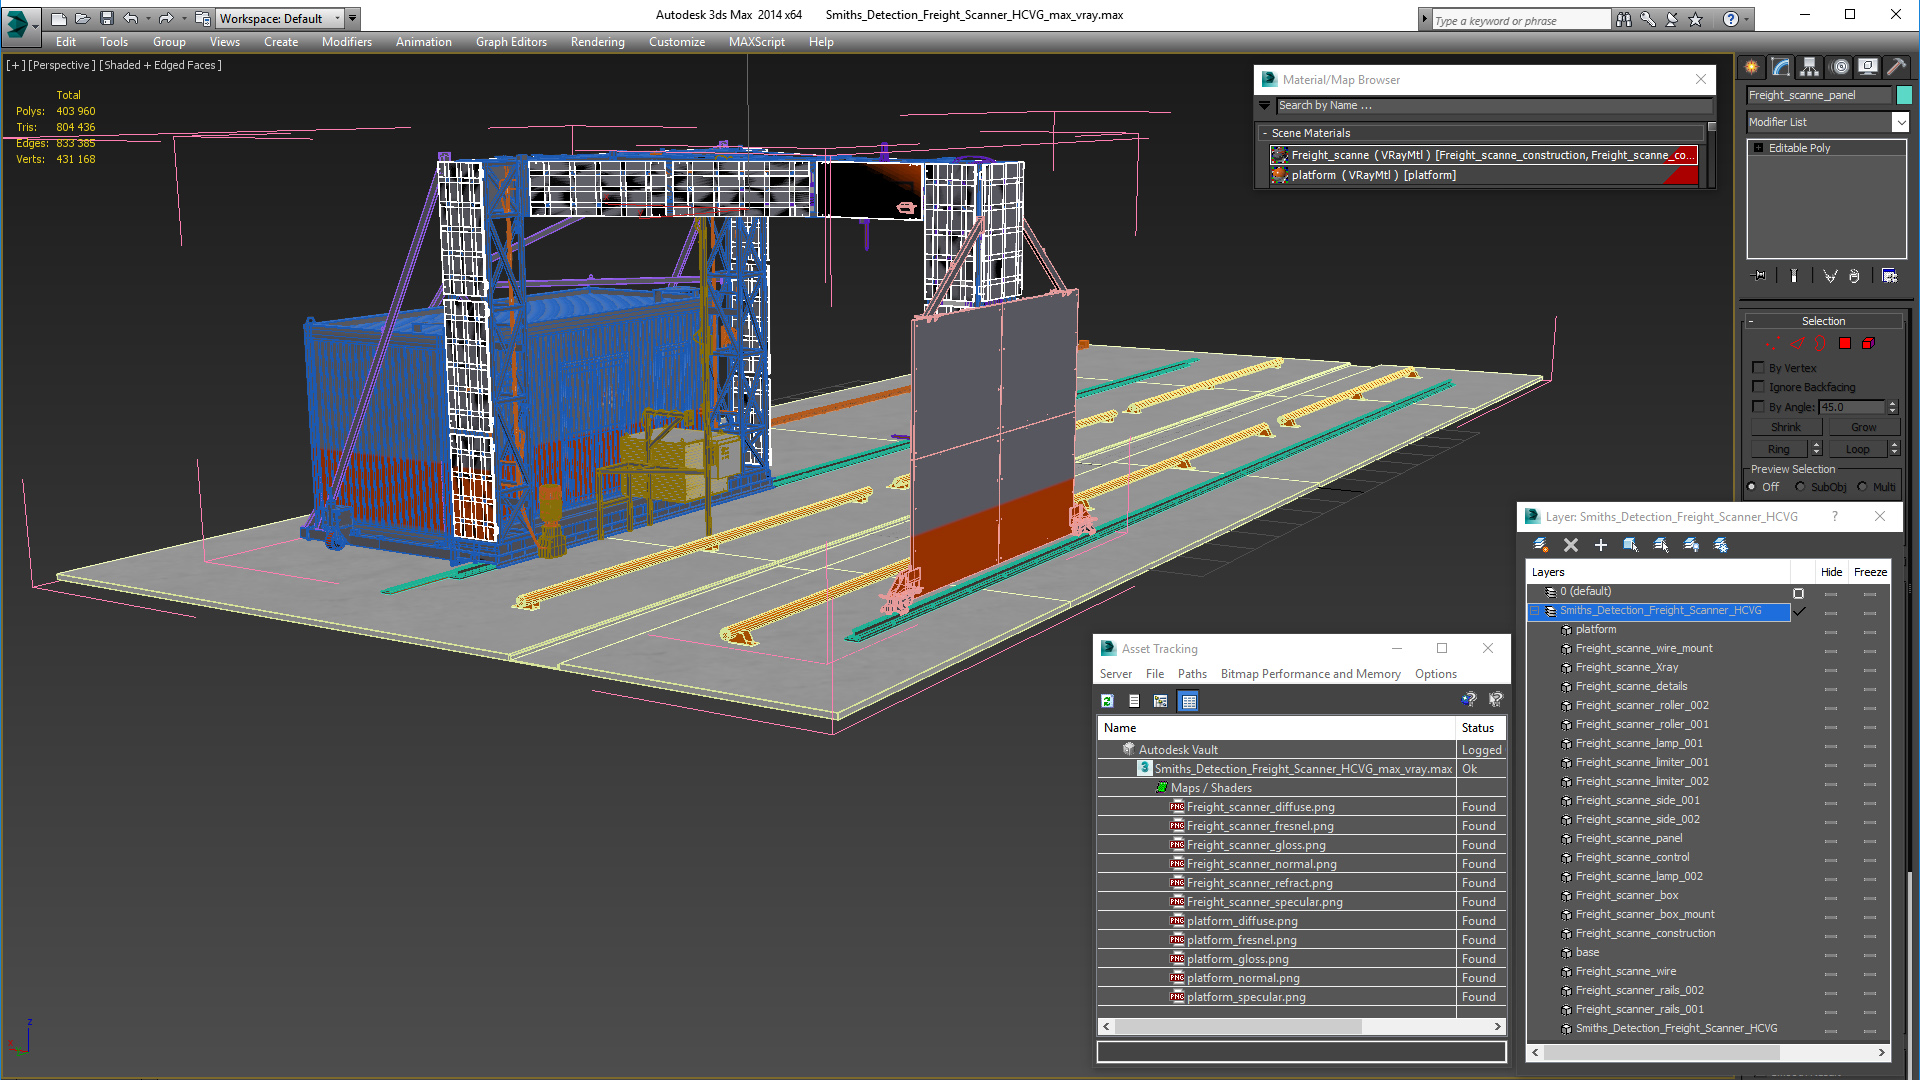Enable Ignore Backfacing checkbox
The image size is (1920, 1080).
[1759, 387]
